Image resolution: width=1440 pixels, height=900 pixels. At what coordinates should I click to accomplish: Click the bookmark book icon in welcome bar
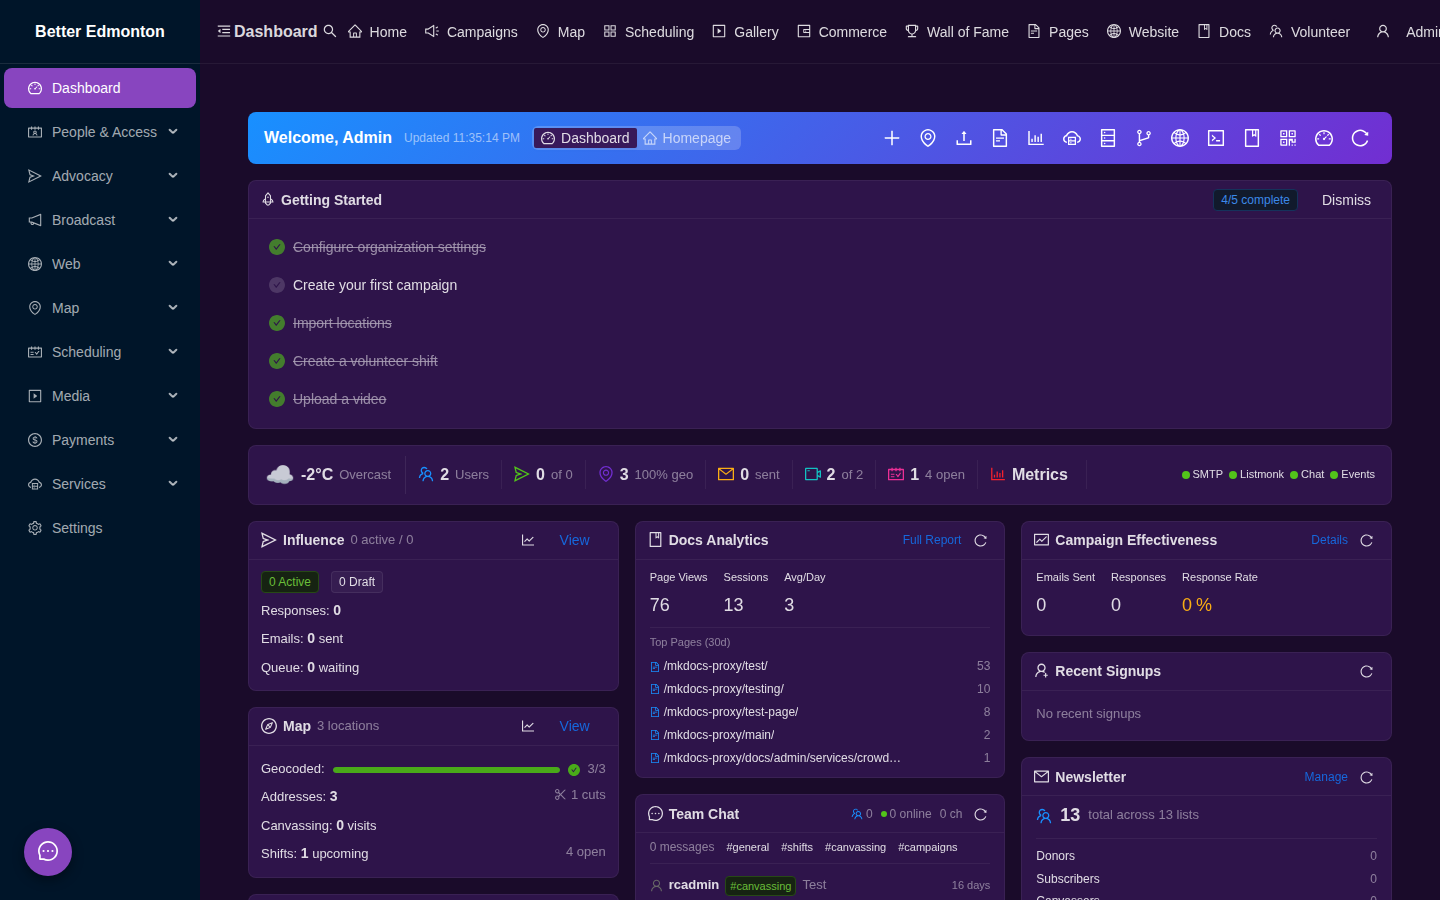coord(1252,138)
